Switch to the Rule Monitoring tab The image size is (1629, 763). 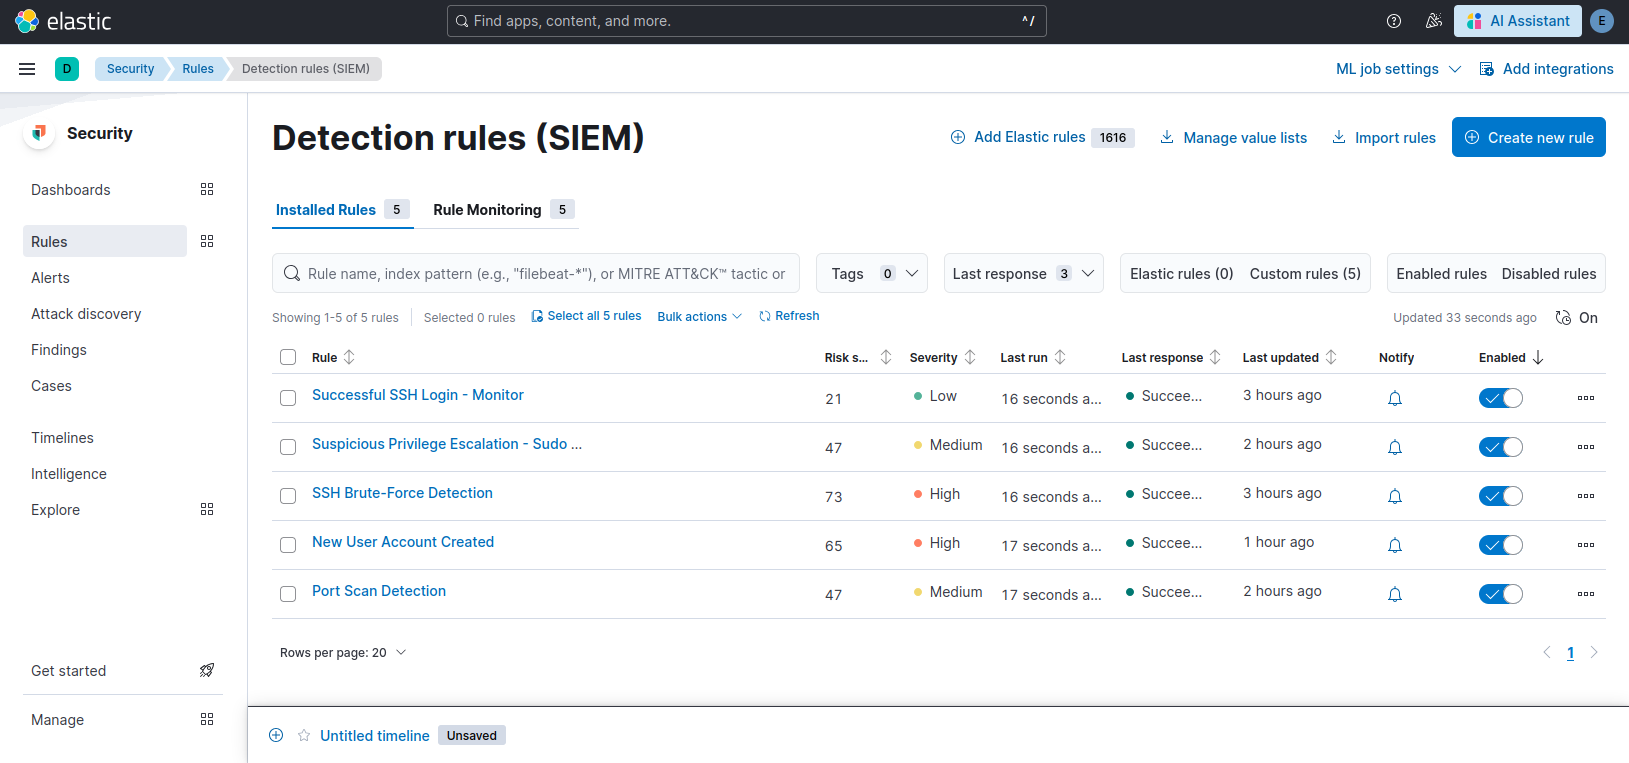pos(487,210)
